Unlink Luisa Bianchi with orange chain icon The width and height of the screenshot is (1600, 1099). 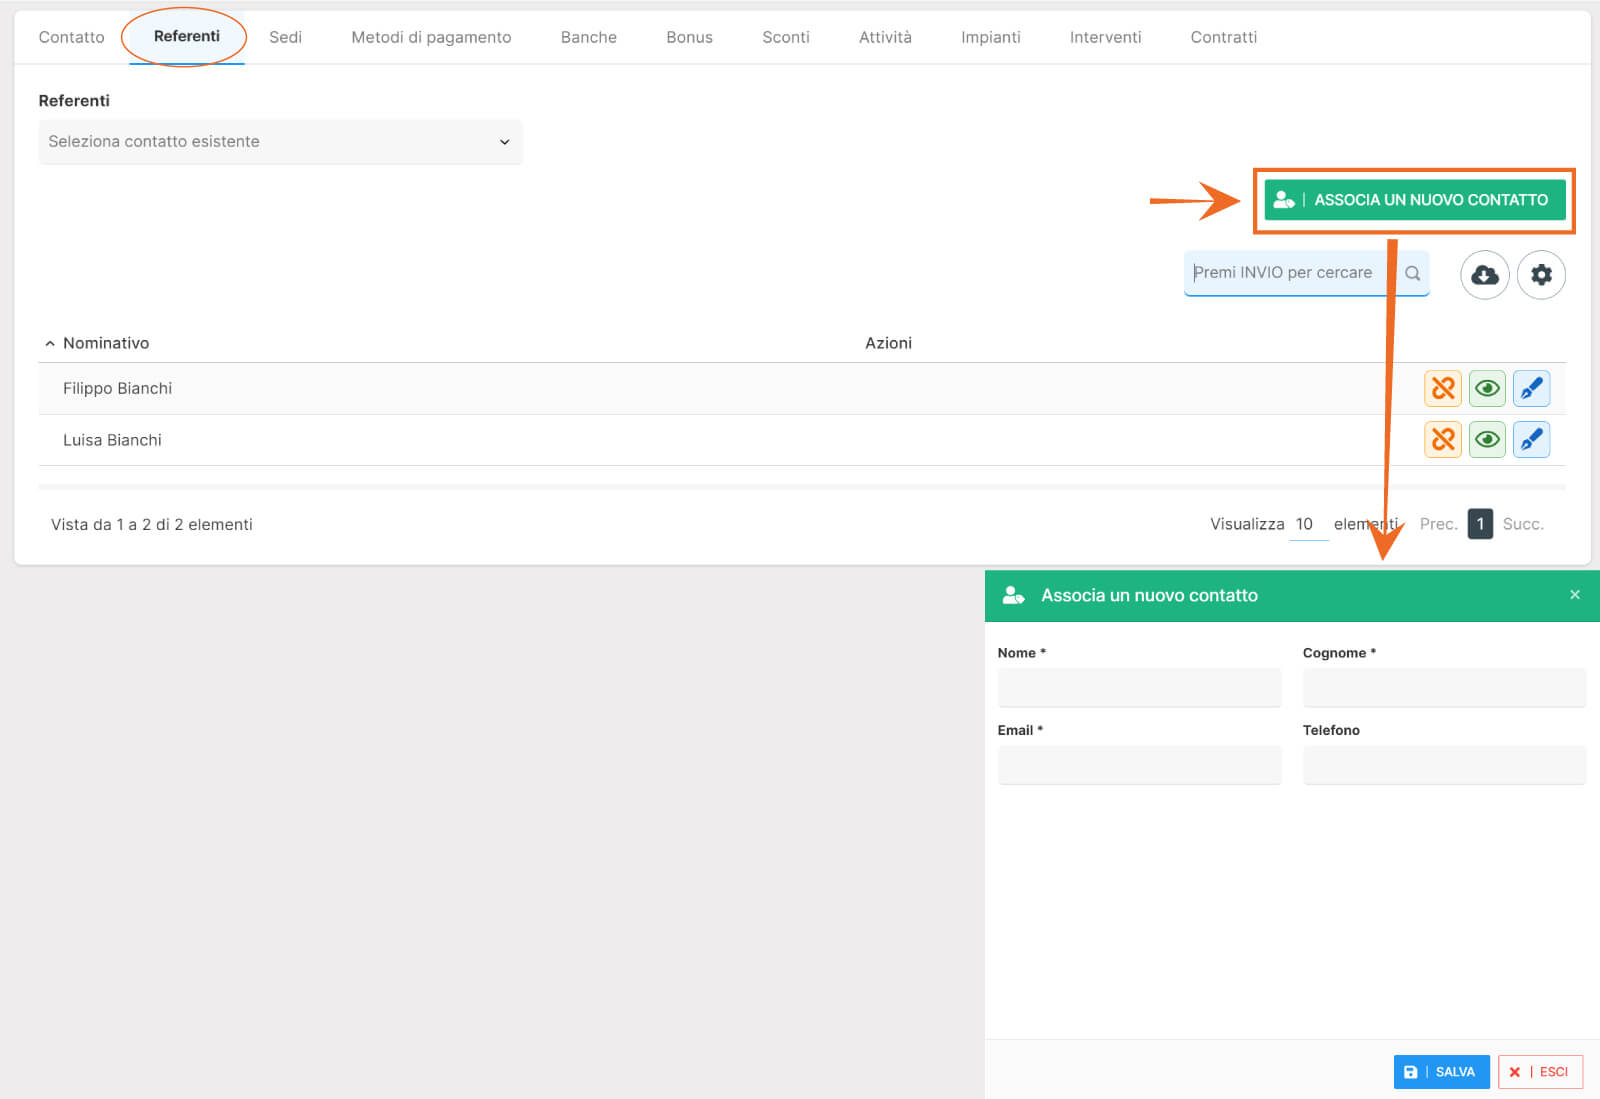pos(1443,439)
